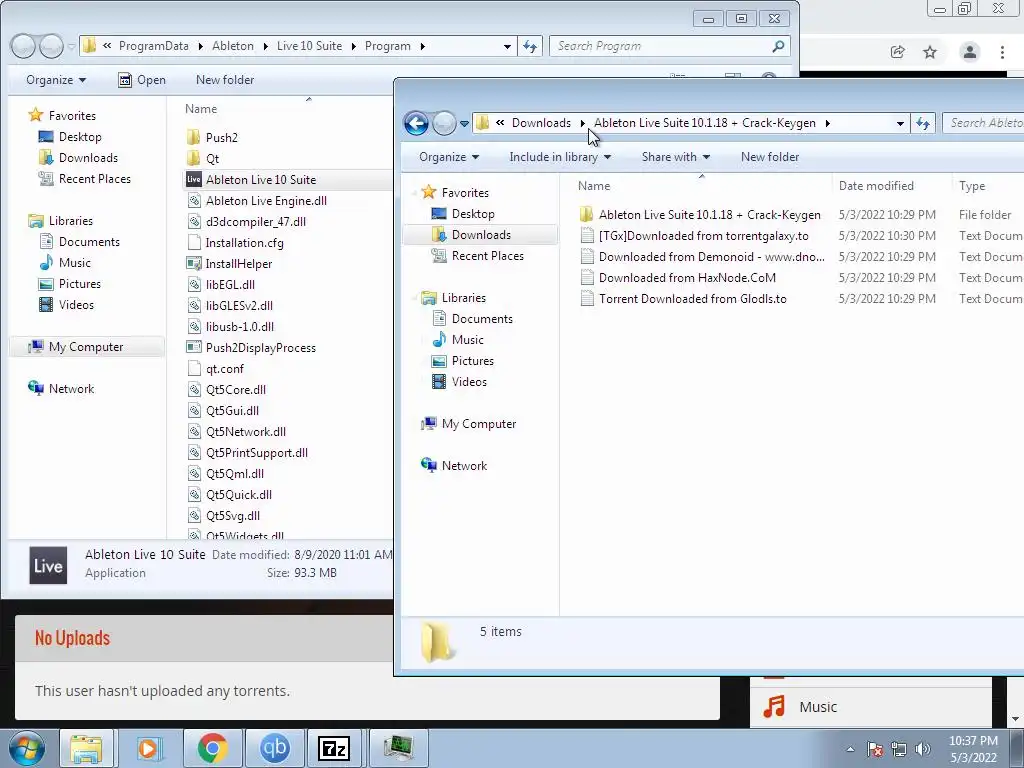1024x768 pixels.
Task: Select Downloads under Favorites in Program window
Action: tap(78, 157)
